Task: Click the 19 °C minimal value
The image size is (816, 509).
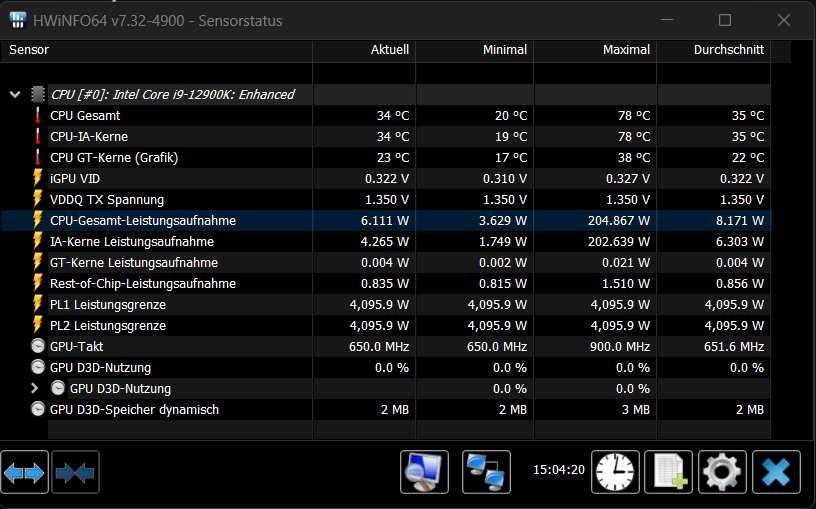Action: [511, 137]
